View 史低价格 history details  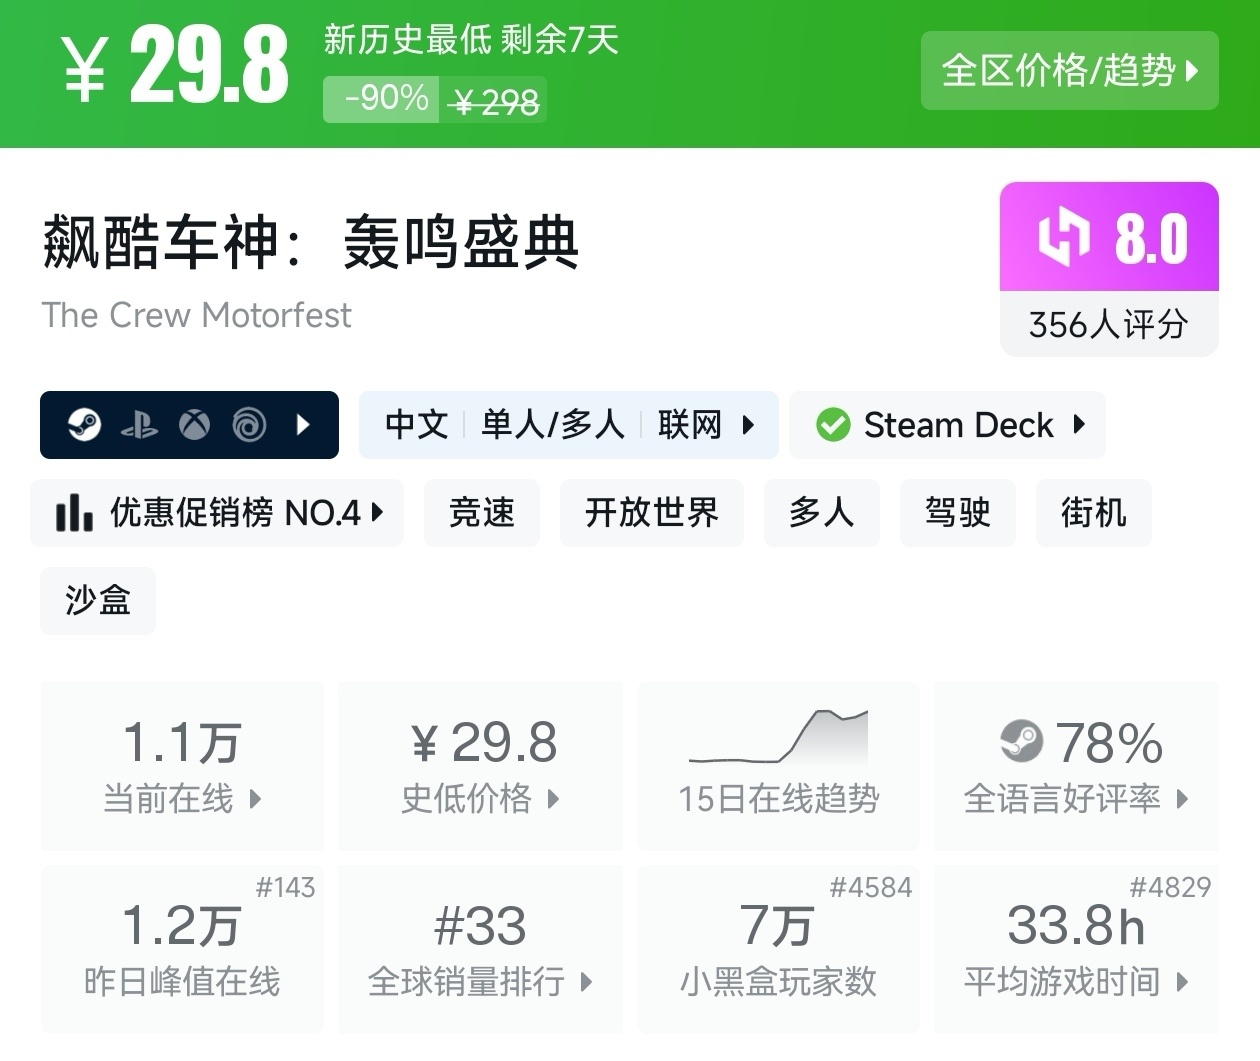tap(481, 766)
